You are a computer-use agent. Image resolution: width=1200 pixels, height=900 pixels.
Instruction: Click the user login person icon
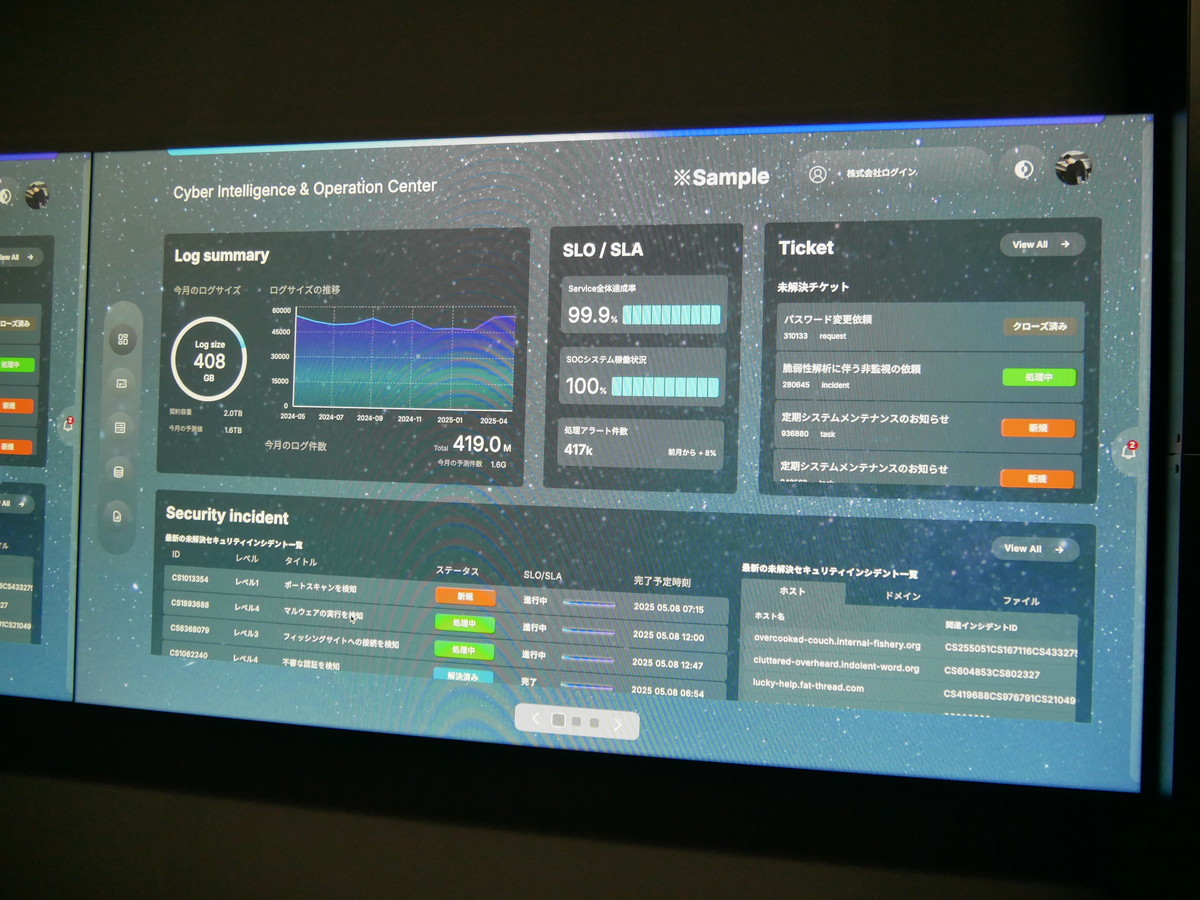pyautogui.click(x=818, y=174)
